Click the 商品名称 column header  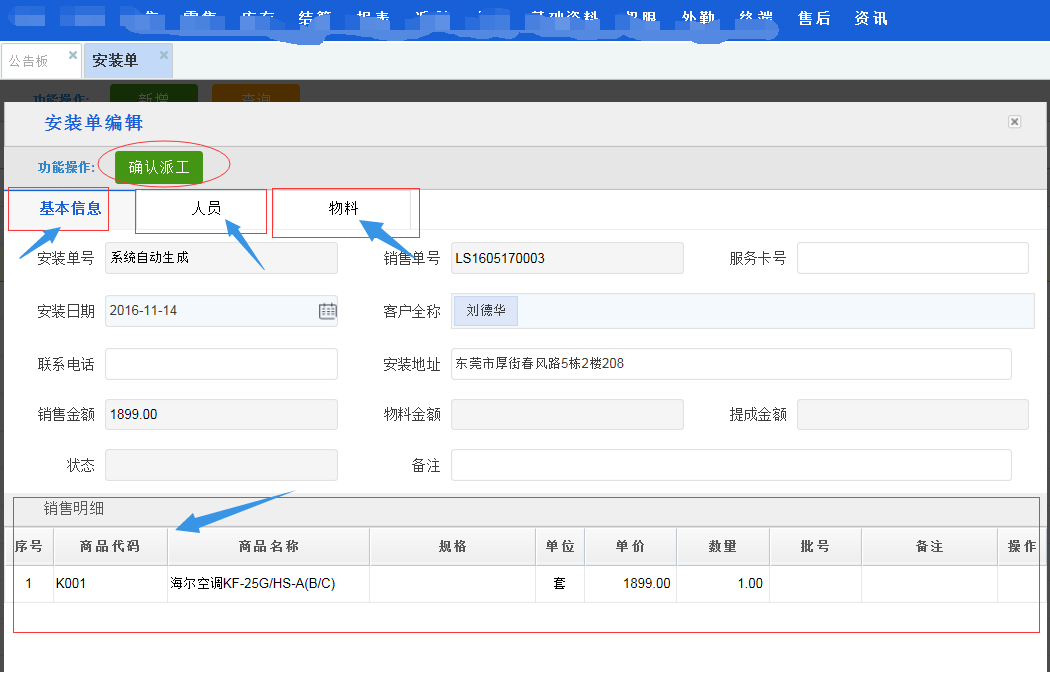tap(269, 547)
